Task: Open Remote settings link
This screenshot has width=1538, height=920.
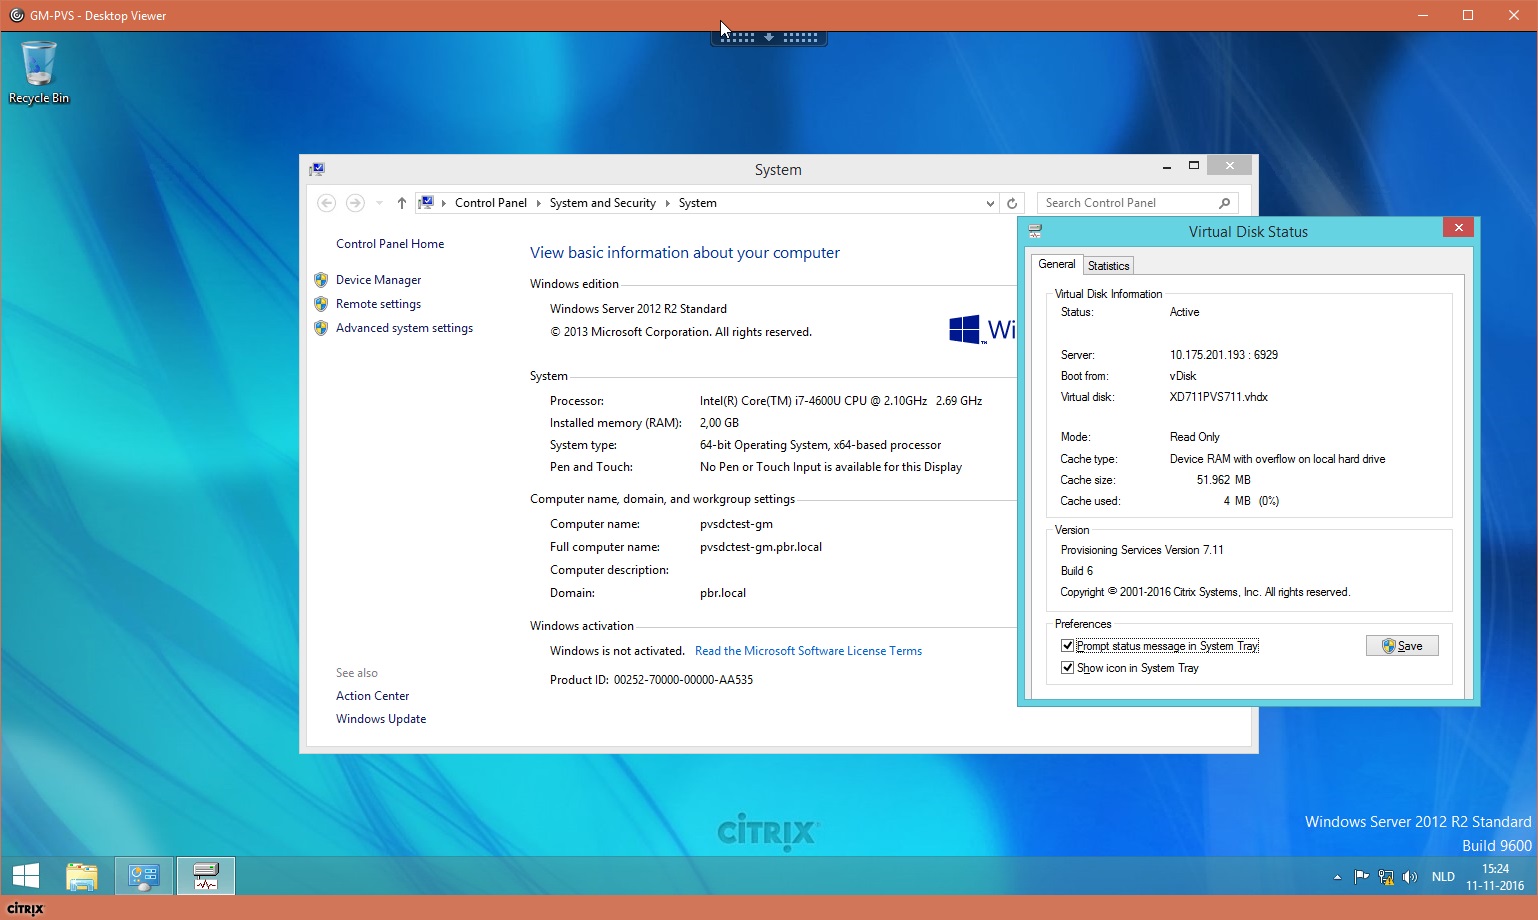Action: click(x=378, y=304)
